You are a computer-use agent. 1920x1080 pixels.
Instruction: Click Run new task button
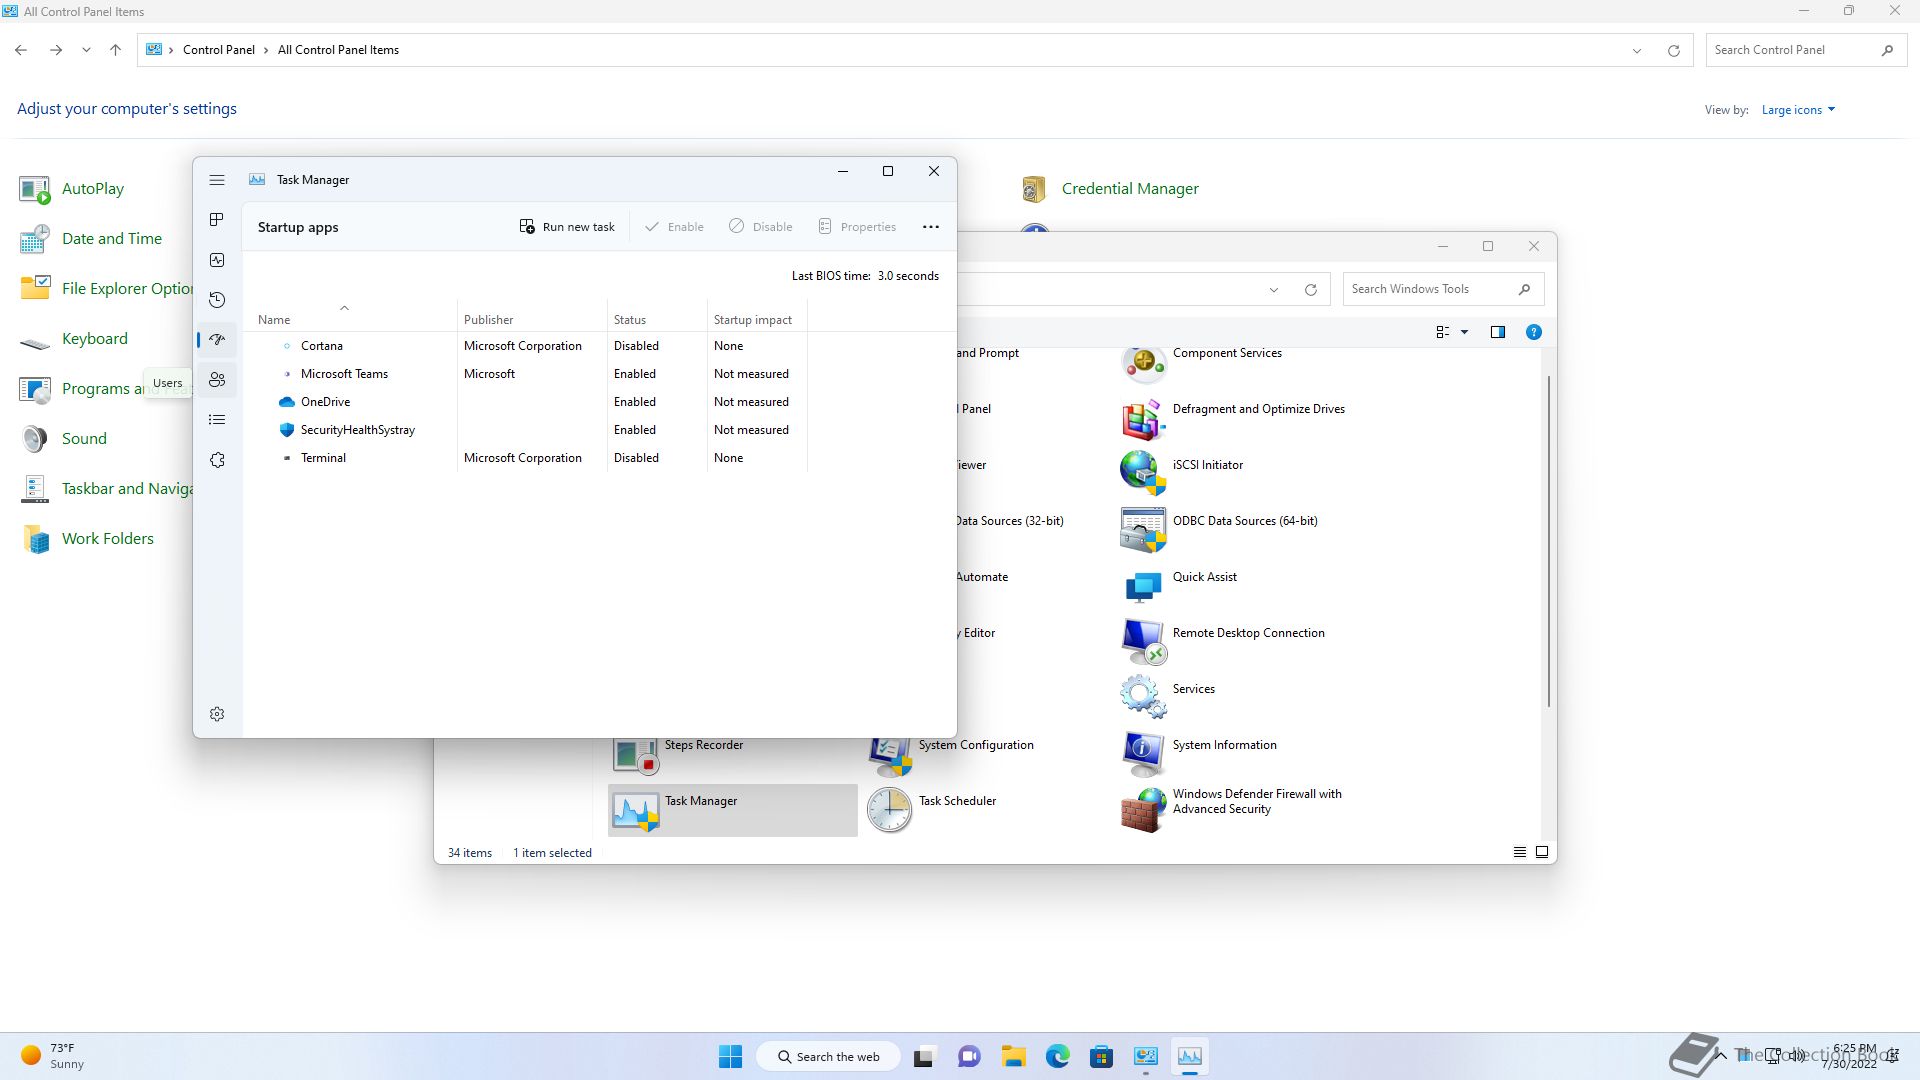point(567,227)
